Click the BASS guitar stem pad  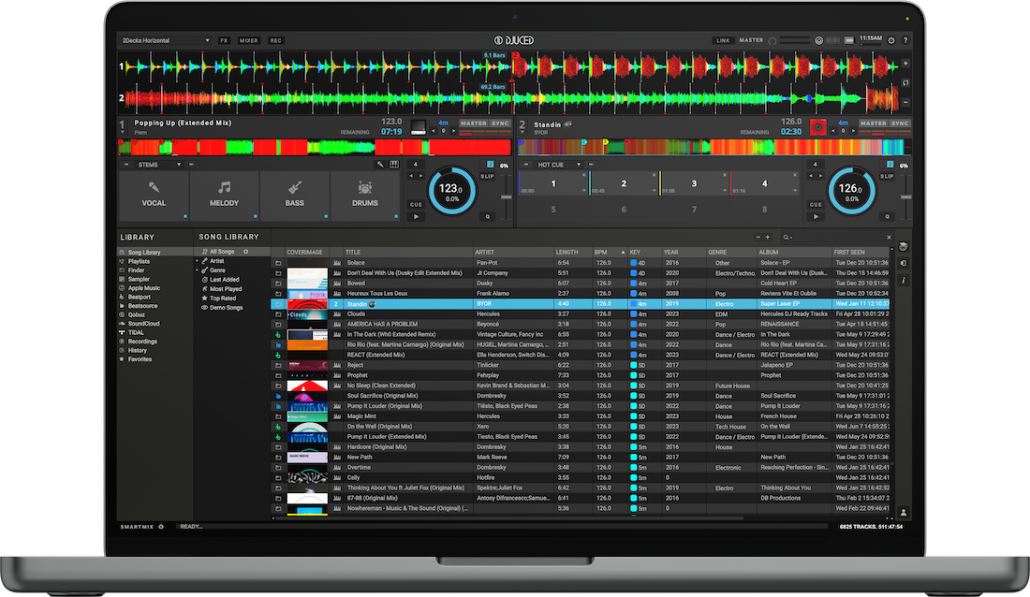(294, 195)
